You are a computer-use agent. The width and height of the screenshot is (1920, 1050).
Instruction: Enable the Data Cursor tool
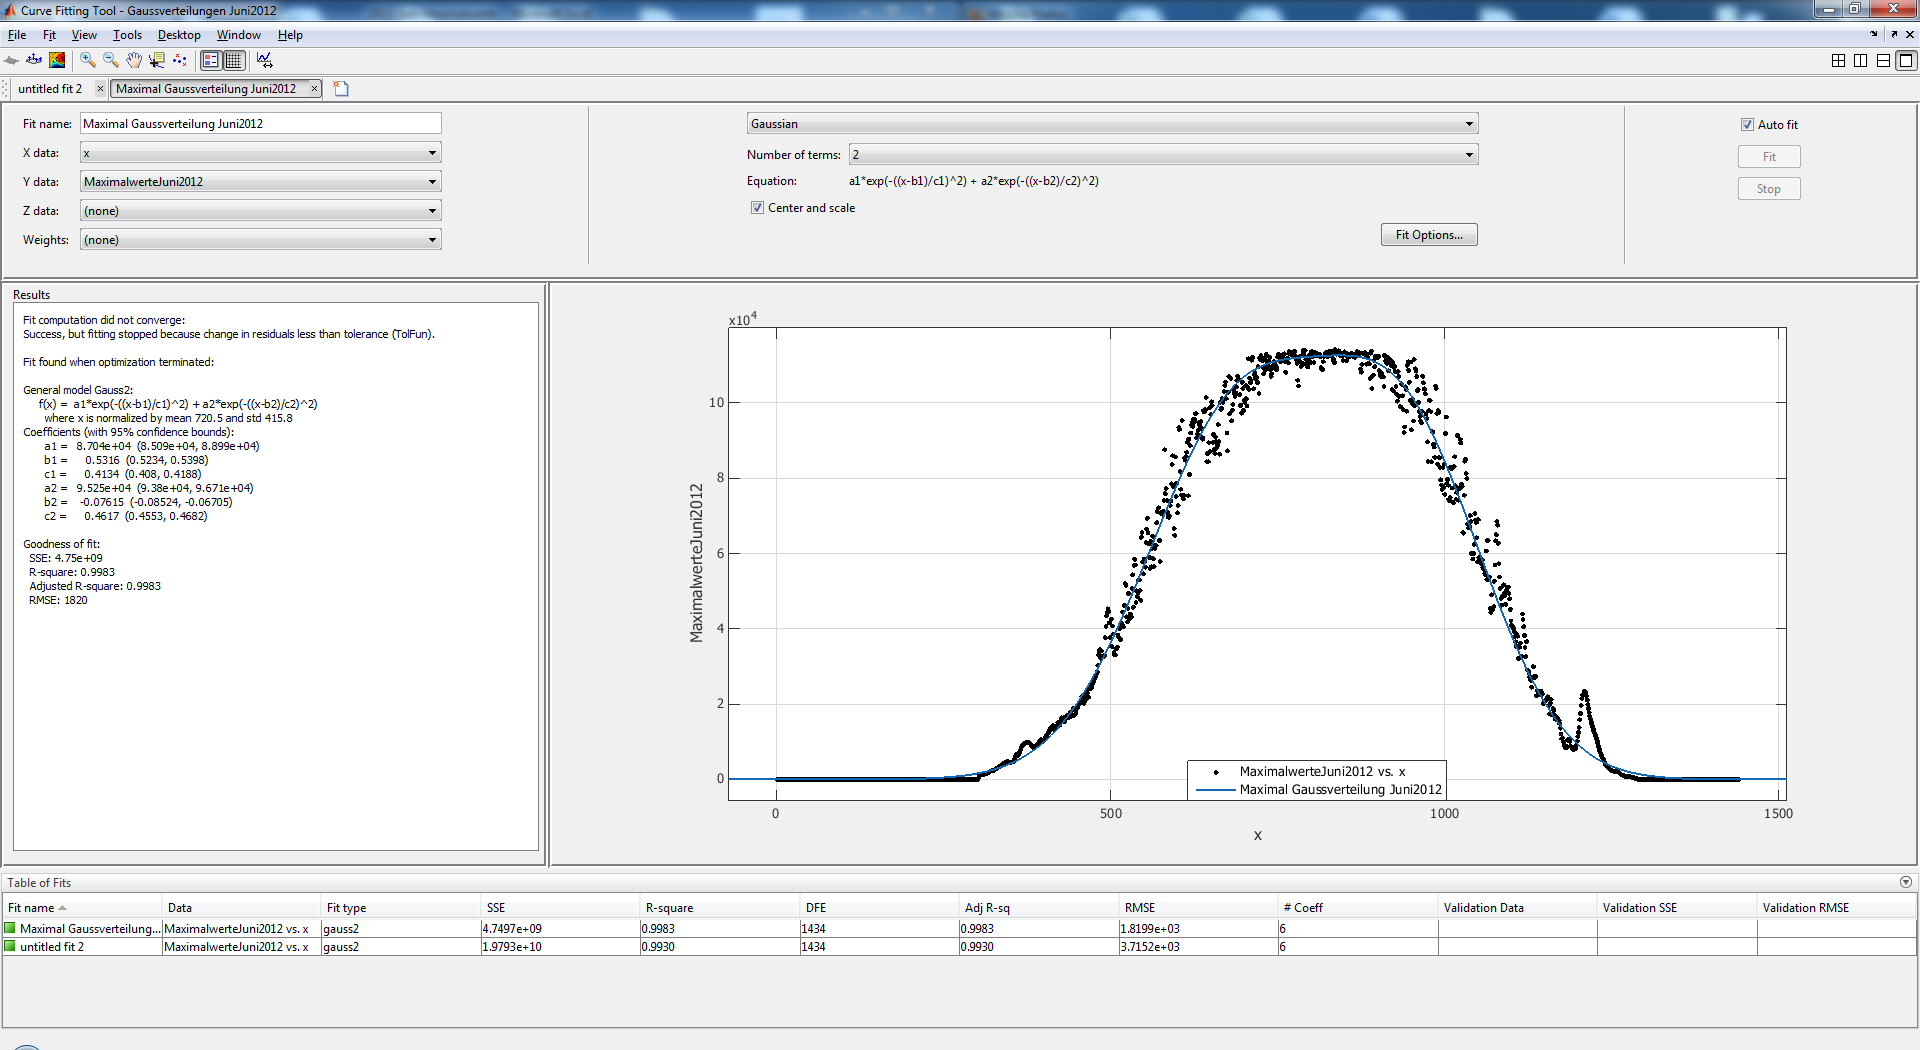click(x=157, y=60)
